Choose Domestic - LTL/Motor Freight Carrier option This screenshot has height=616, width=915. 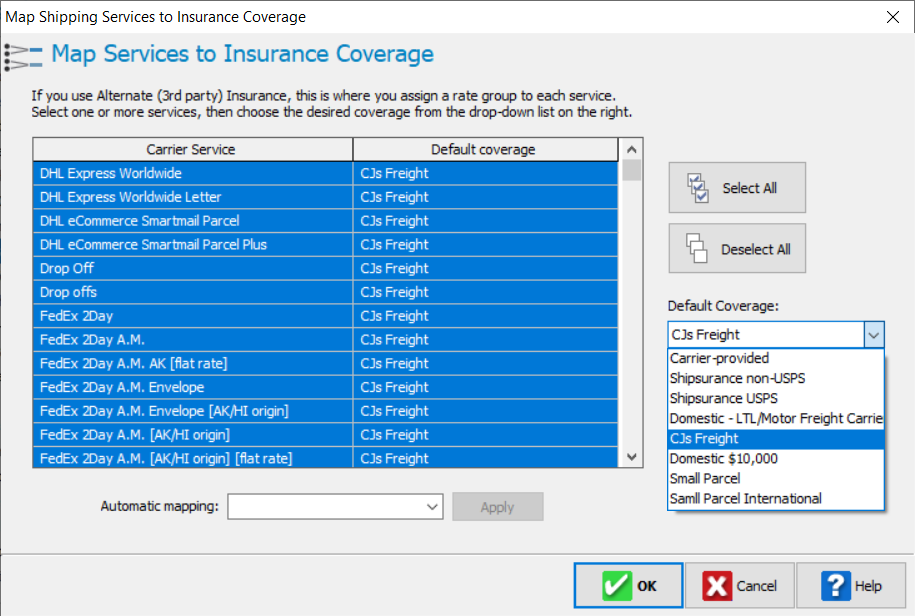(776, 418)
